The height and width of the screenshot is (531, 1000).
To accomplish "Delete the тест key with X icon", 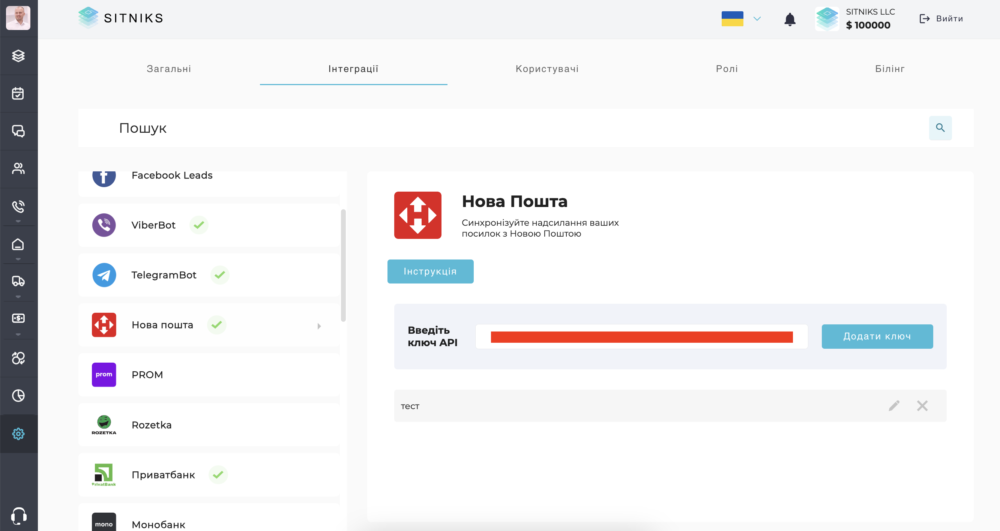I will coord(922,406).
